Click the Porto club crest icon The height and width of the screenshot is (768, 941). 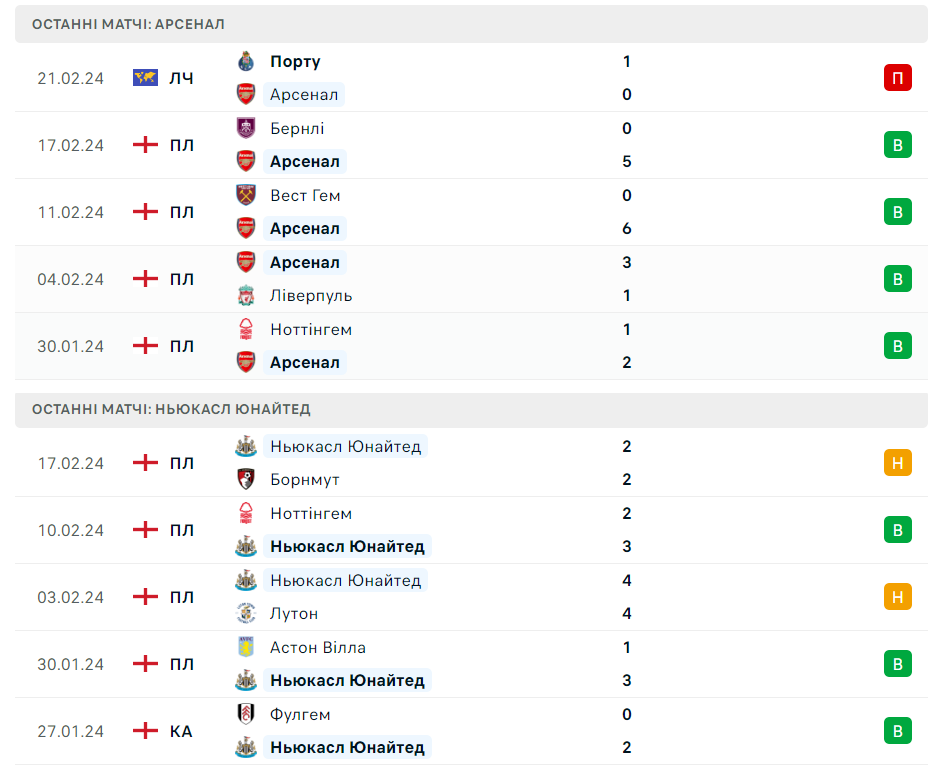246,61
